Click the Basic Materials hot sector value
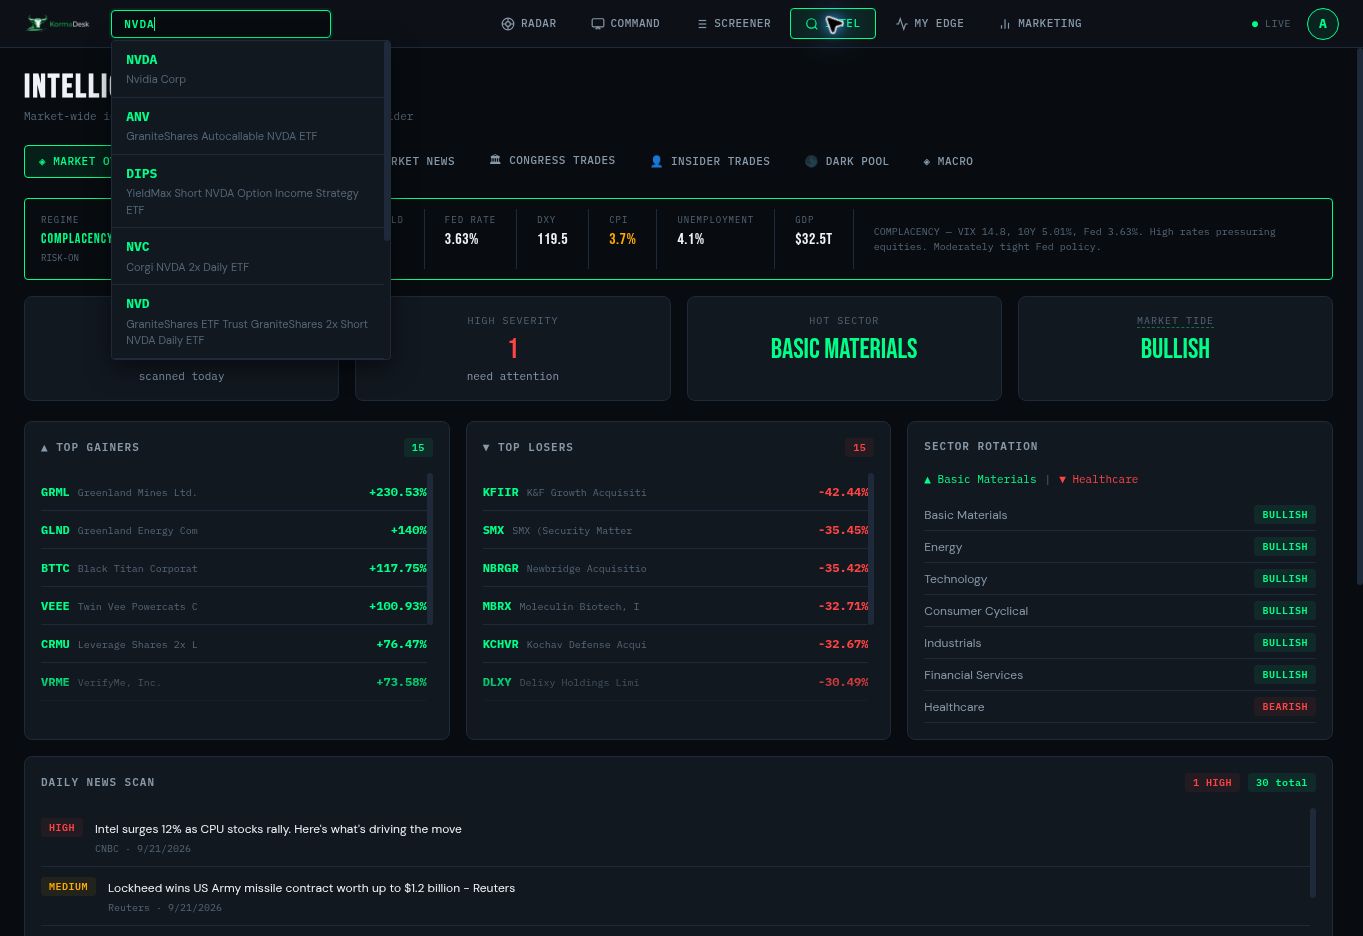The height and width of the screenshot is (936, 1363). pyautogui.click(x=844, y=348)
